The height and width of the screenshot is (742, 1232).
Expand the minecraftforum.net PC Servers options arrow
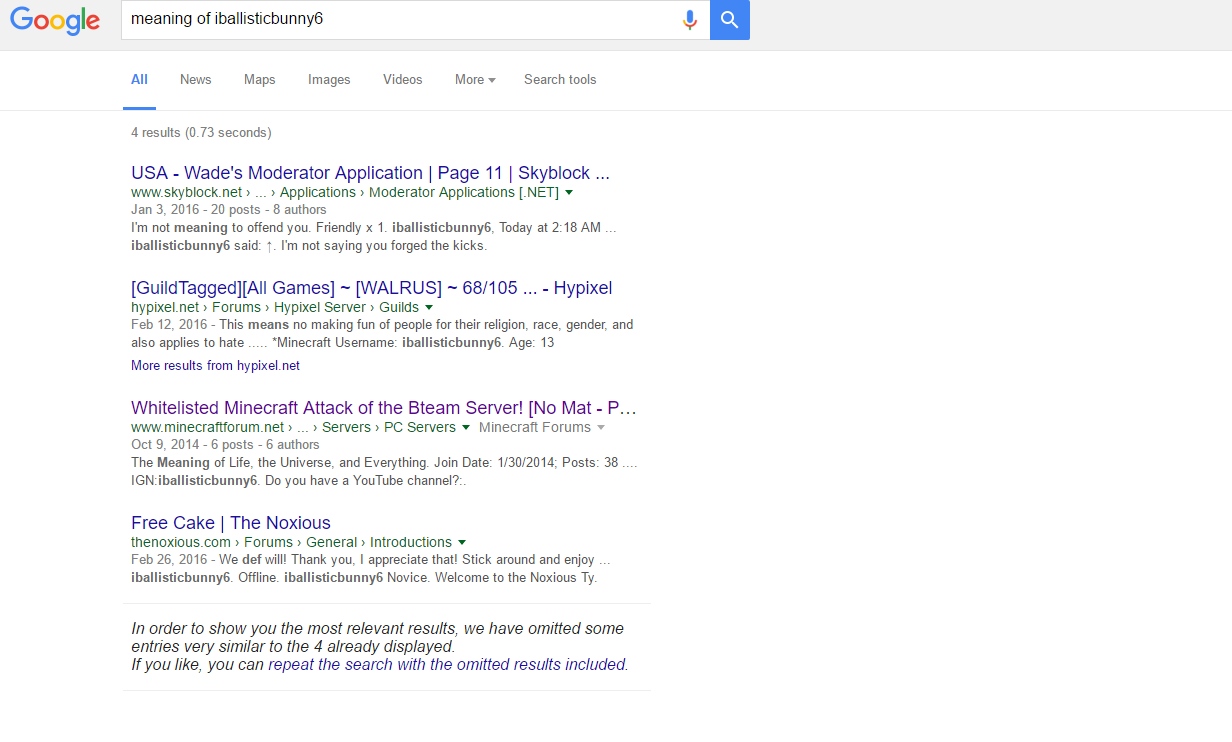point(465,427)
